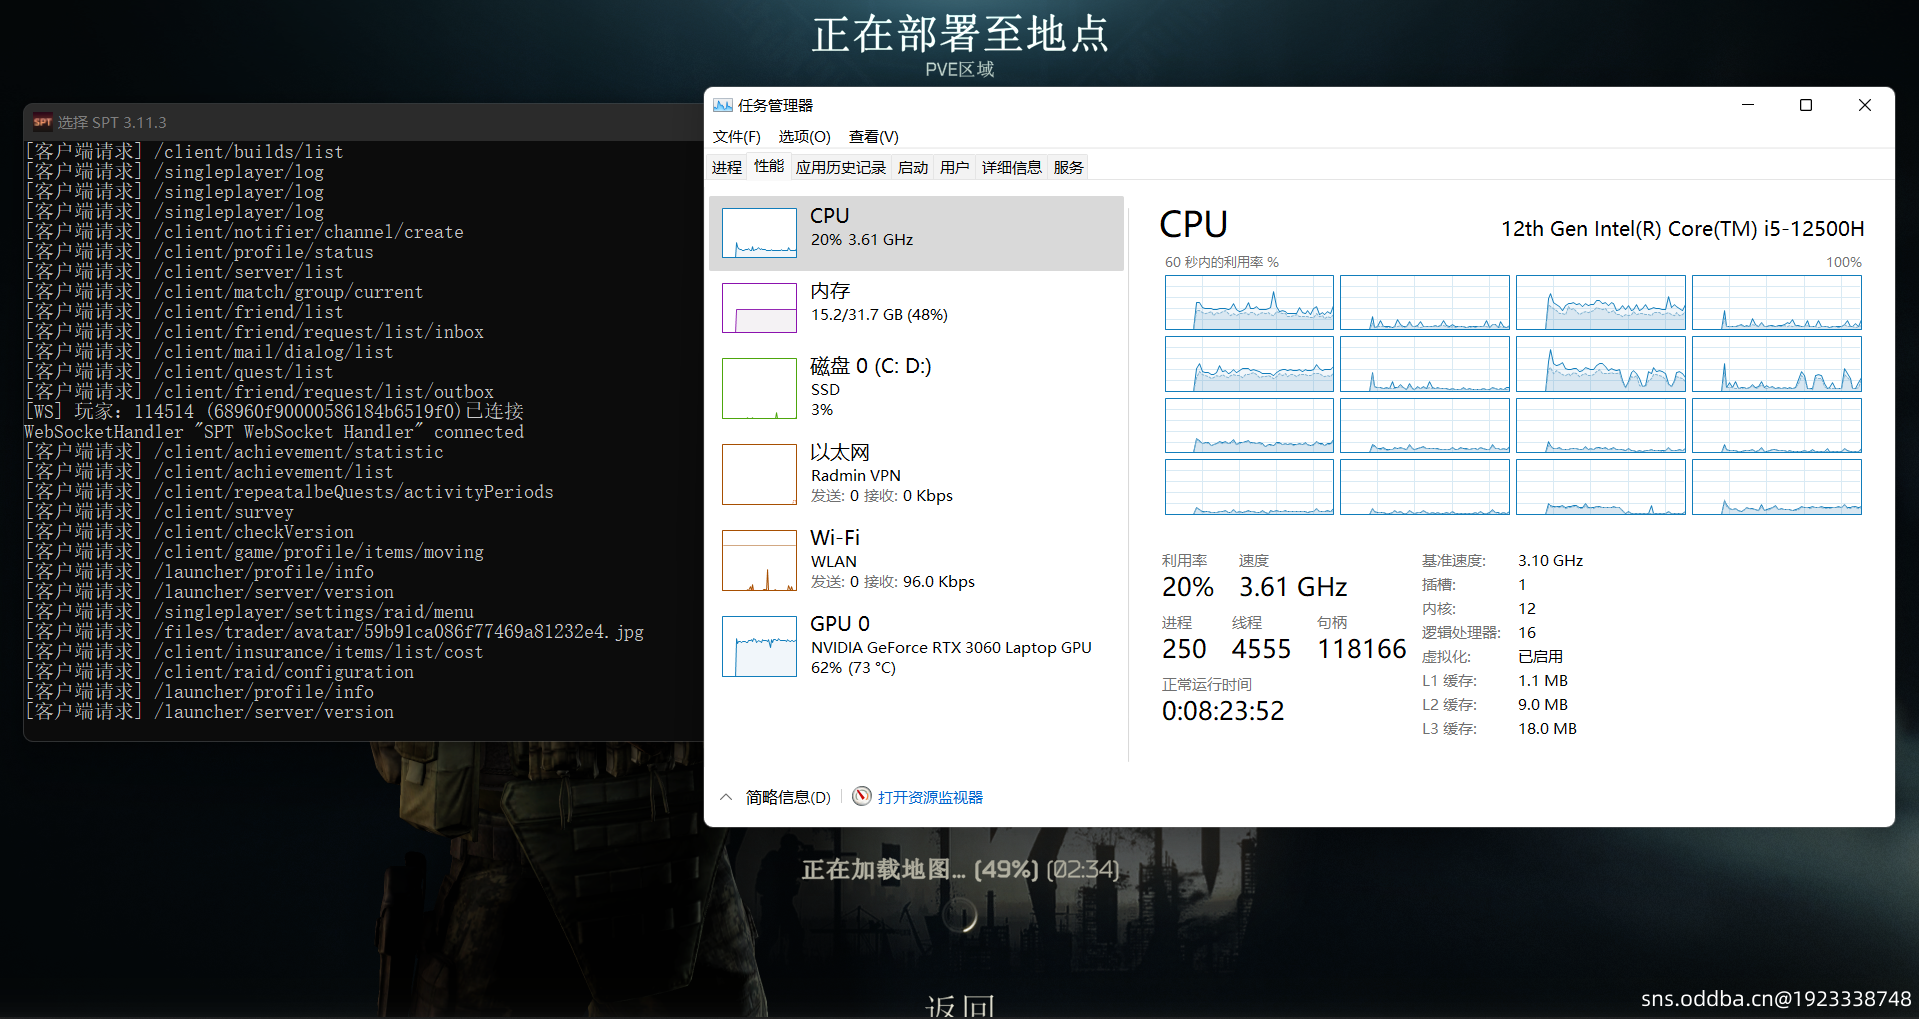This screenshot has width=1919, height=1019.
Task: Click the 20% utilization value
Action: 1188,587
